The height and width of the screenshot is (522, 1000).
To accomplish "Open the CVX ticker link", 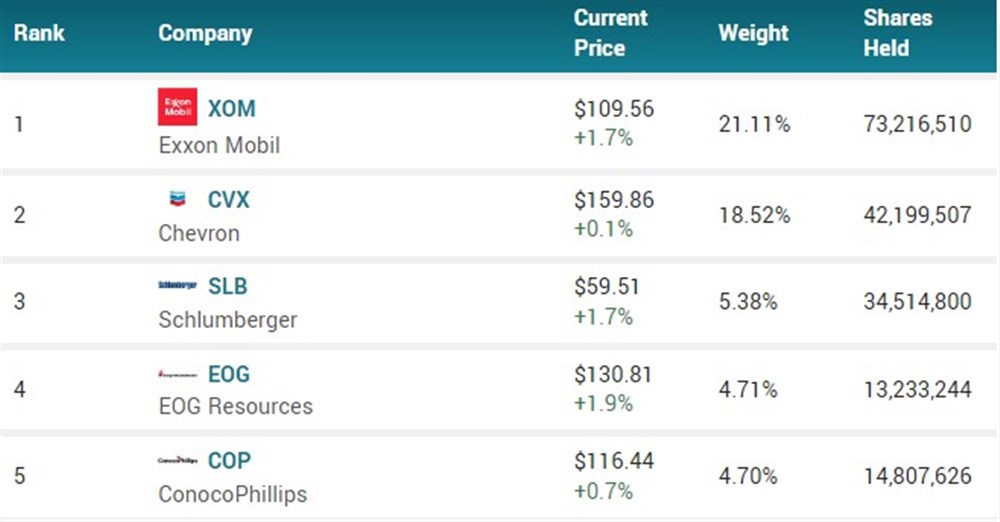I will coord(229,199).
